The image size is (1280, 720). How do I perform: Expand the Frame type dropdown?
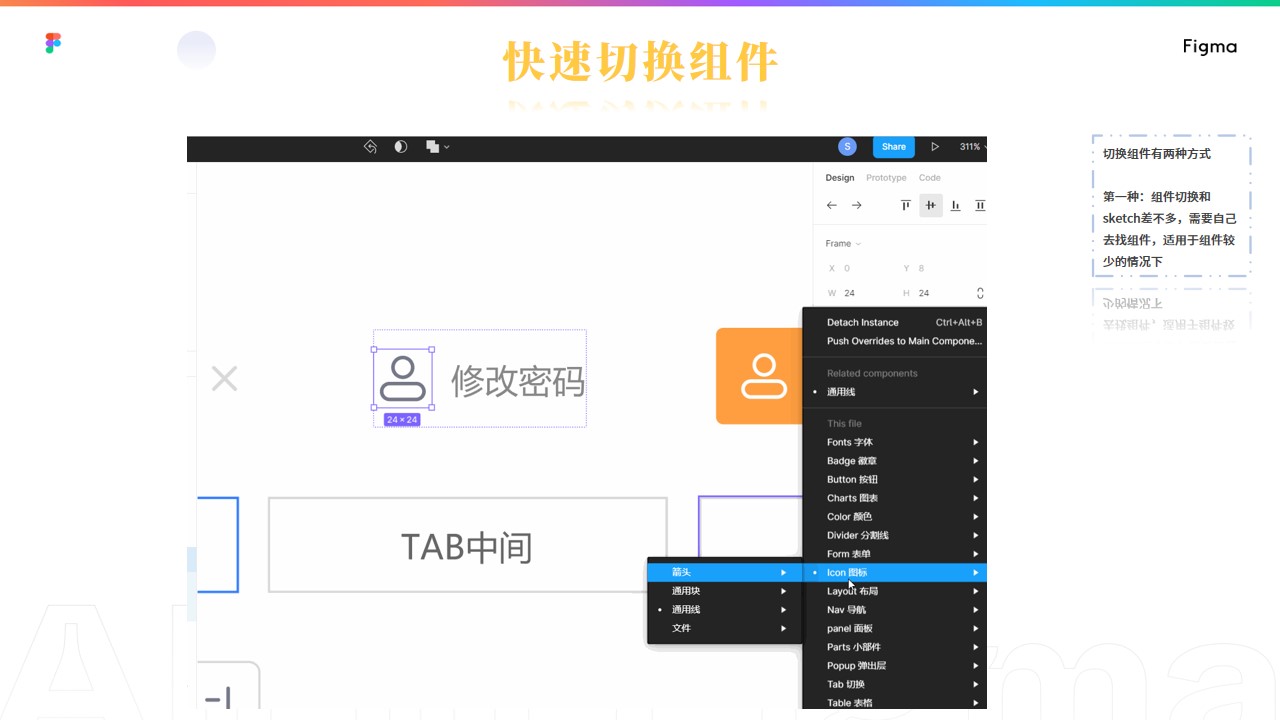pos(843,244)
